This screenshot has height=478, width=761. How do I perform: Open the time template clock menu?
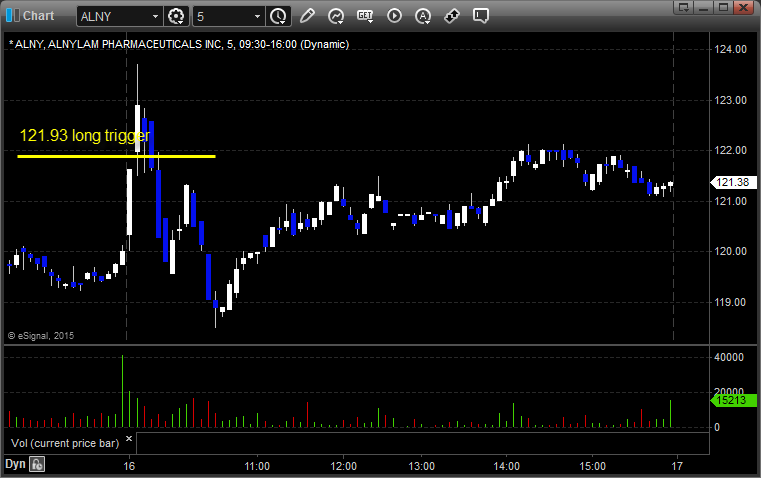(x=279, y=16)
